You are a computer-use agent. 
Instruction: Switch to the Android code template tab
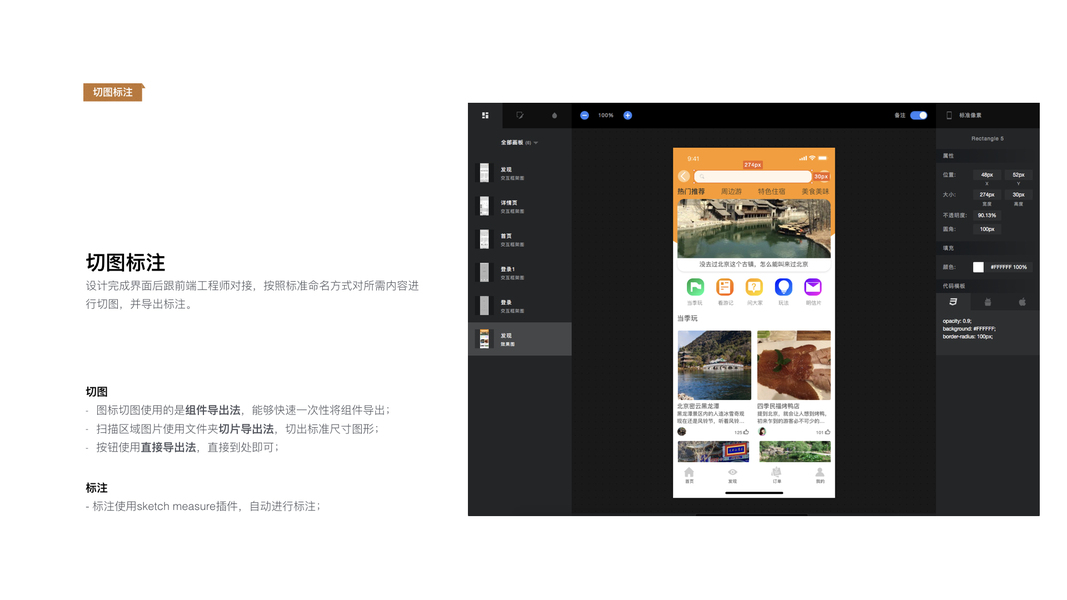pos(987,302)
